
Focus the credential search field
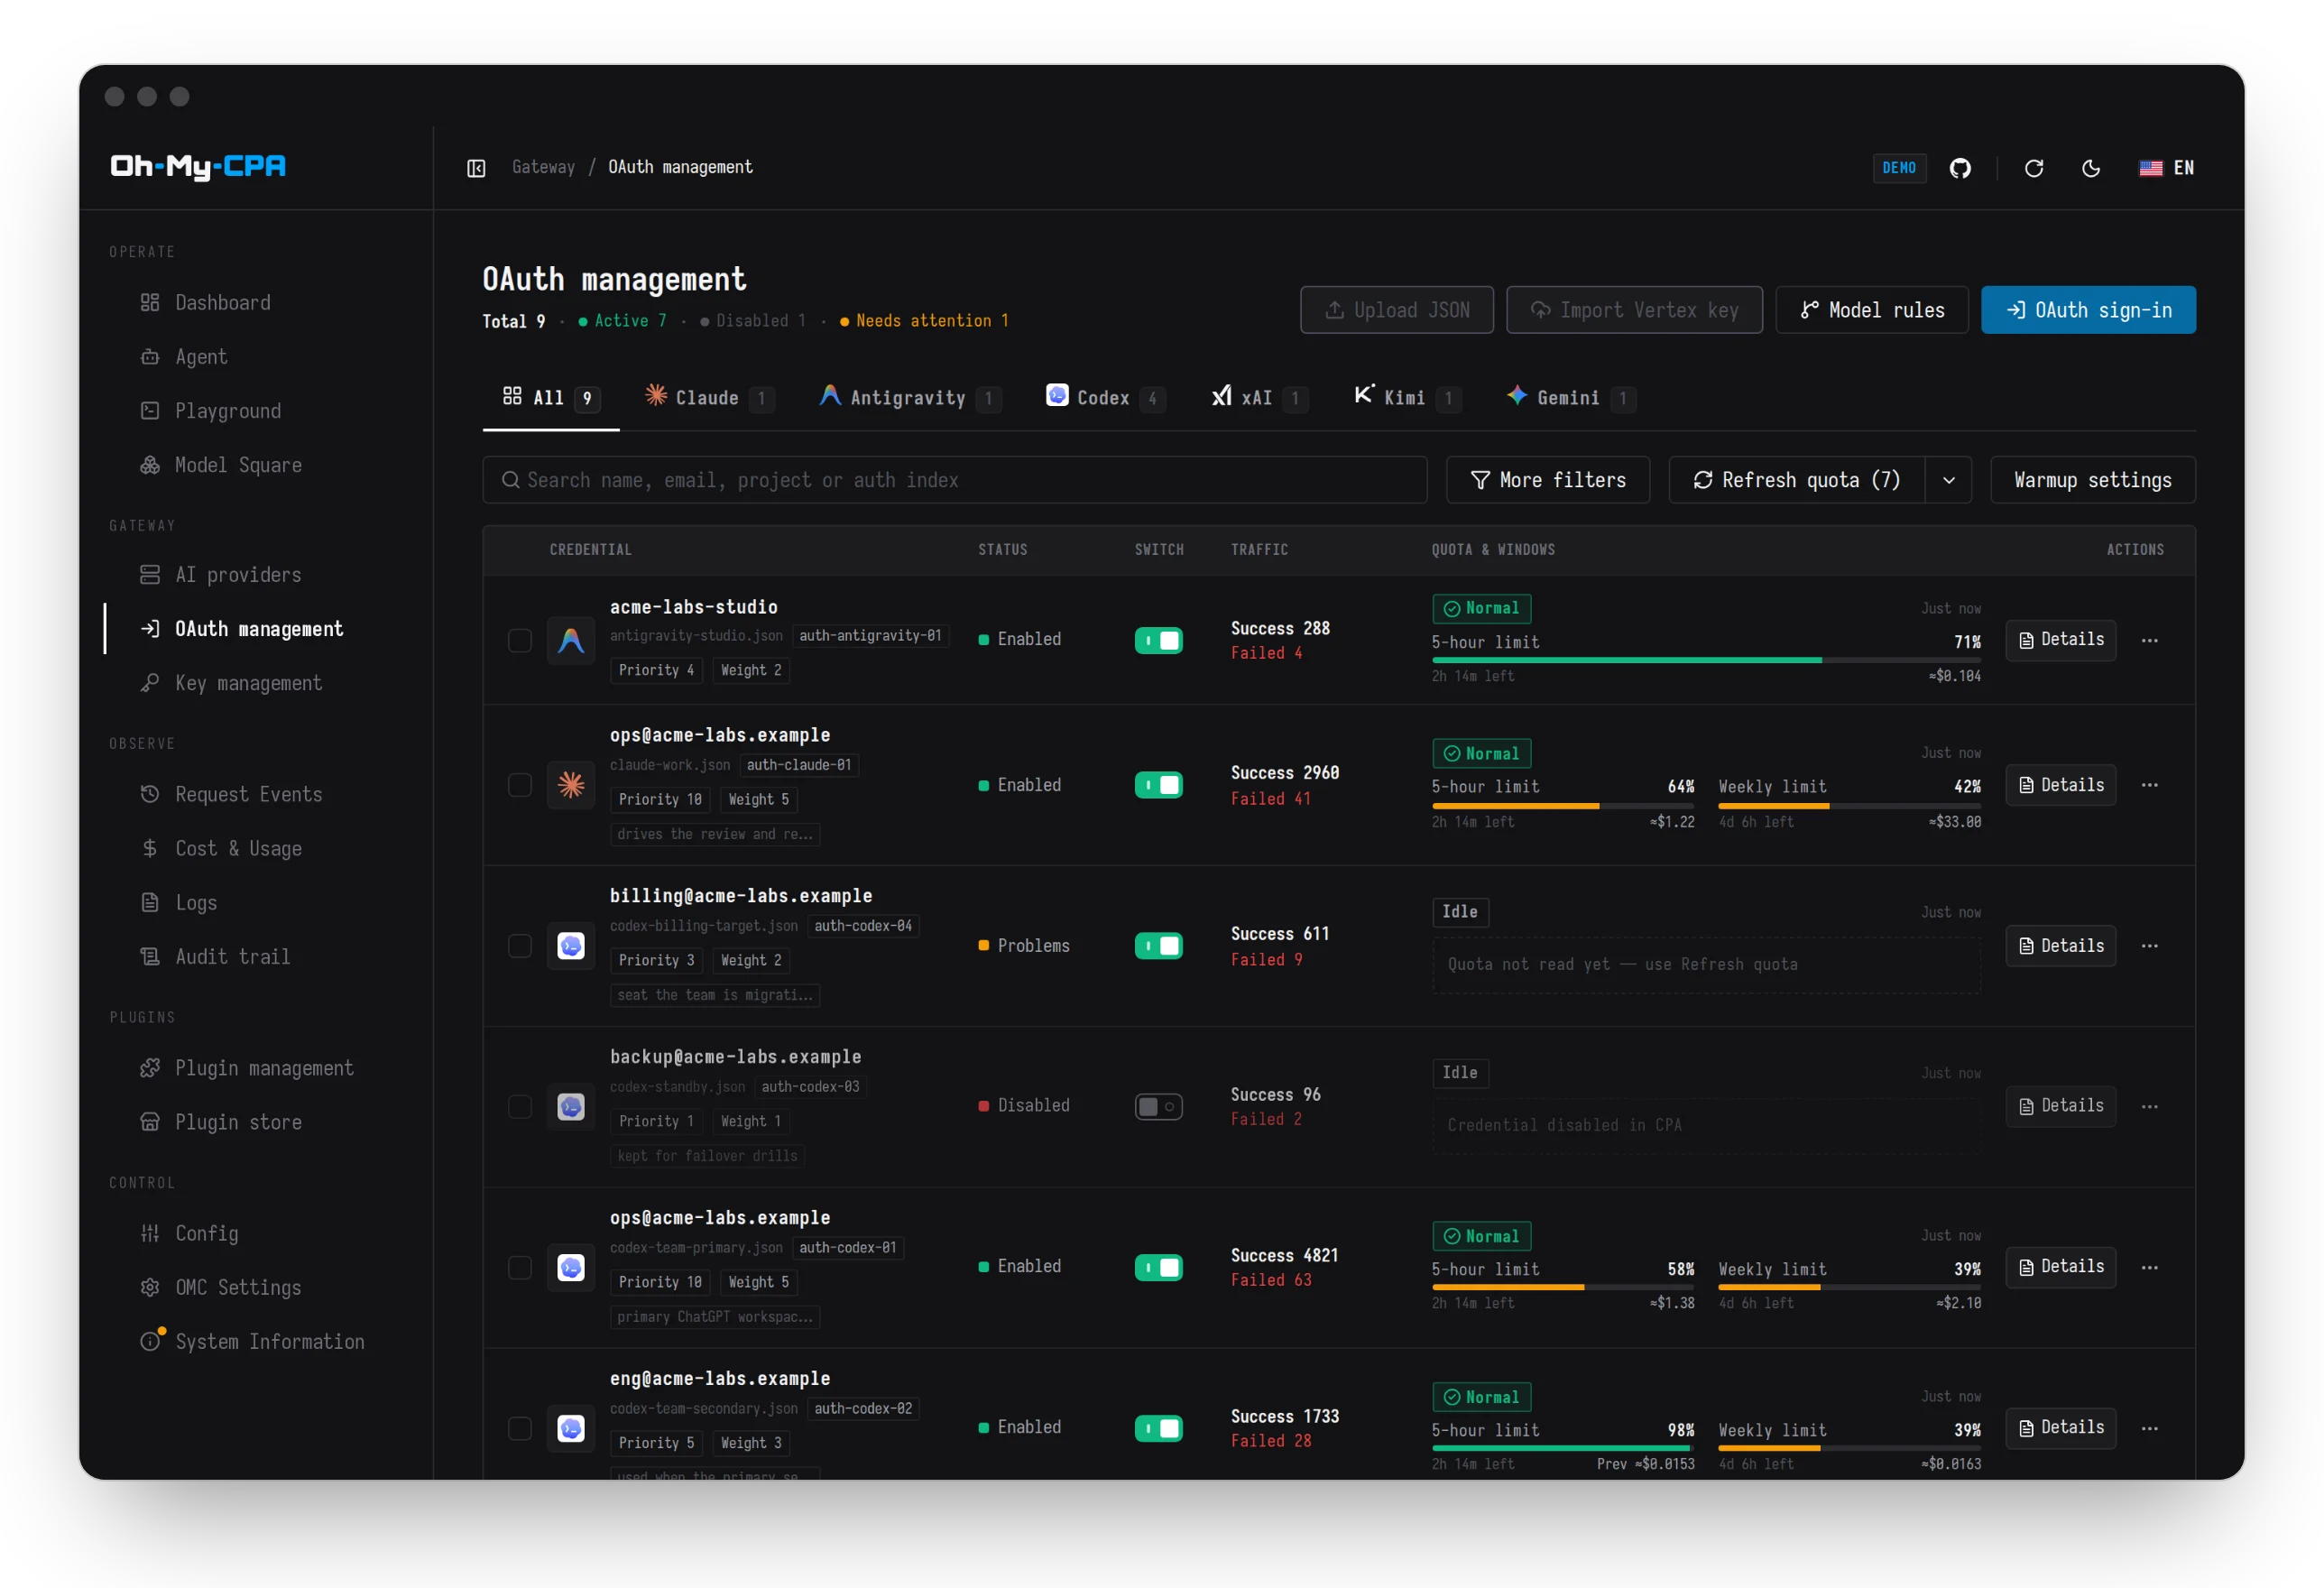[954, 480]
